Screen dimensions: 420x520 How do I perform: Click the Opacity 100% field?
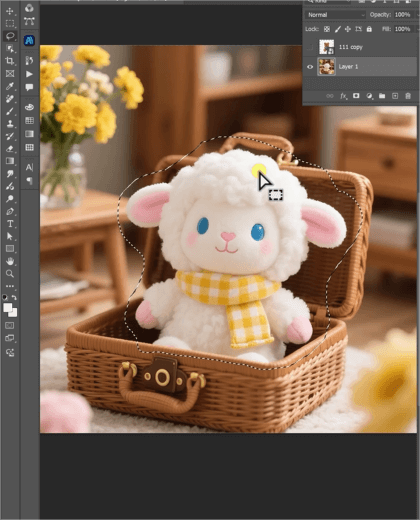click(403, 15)
